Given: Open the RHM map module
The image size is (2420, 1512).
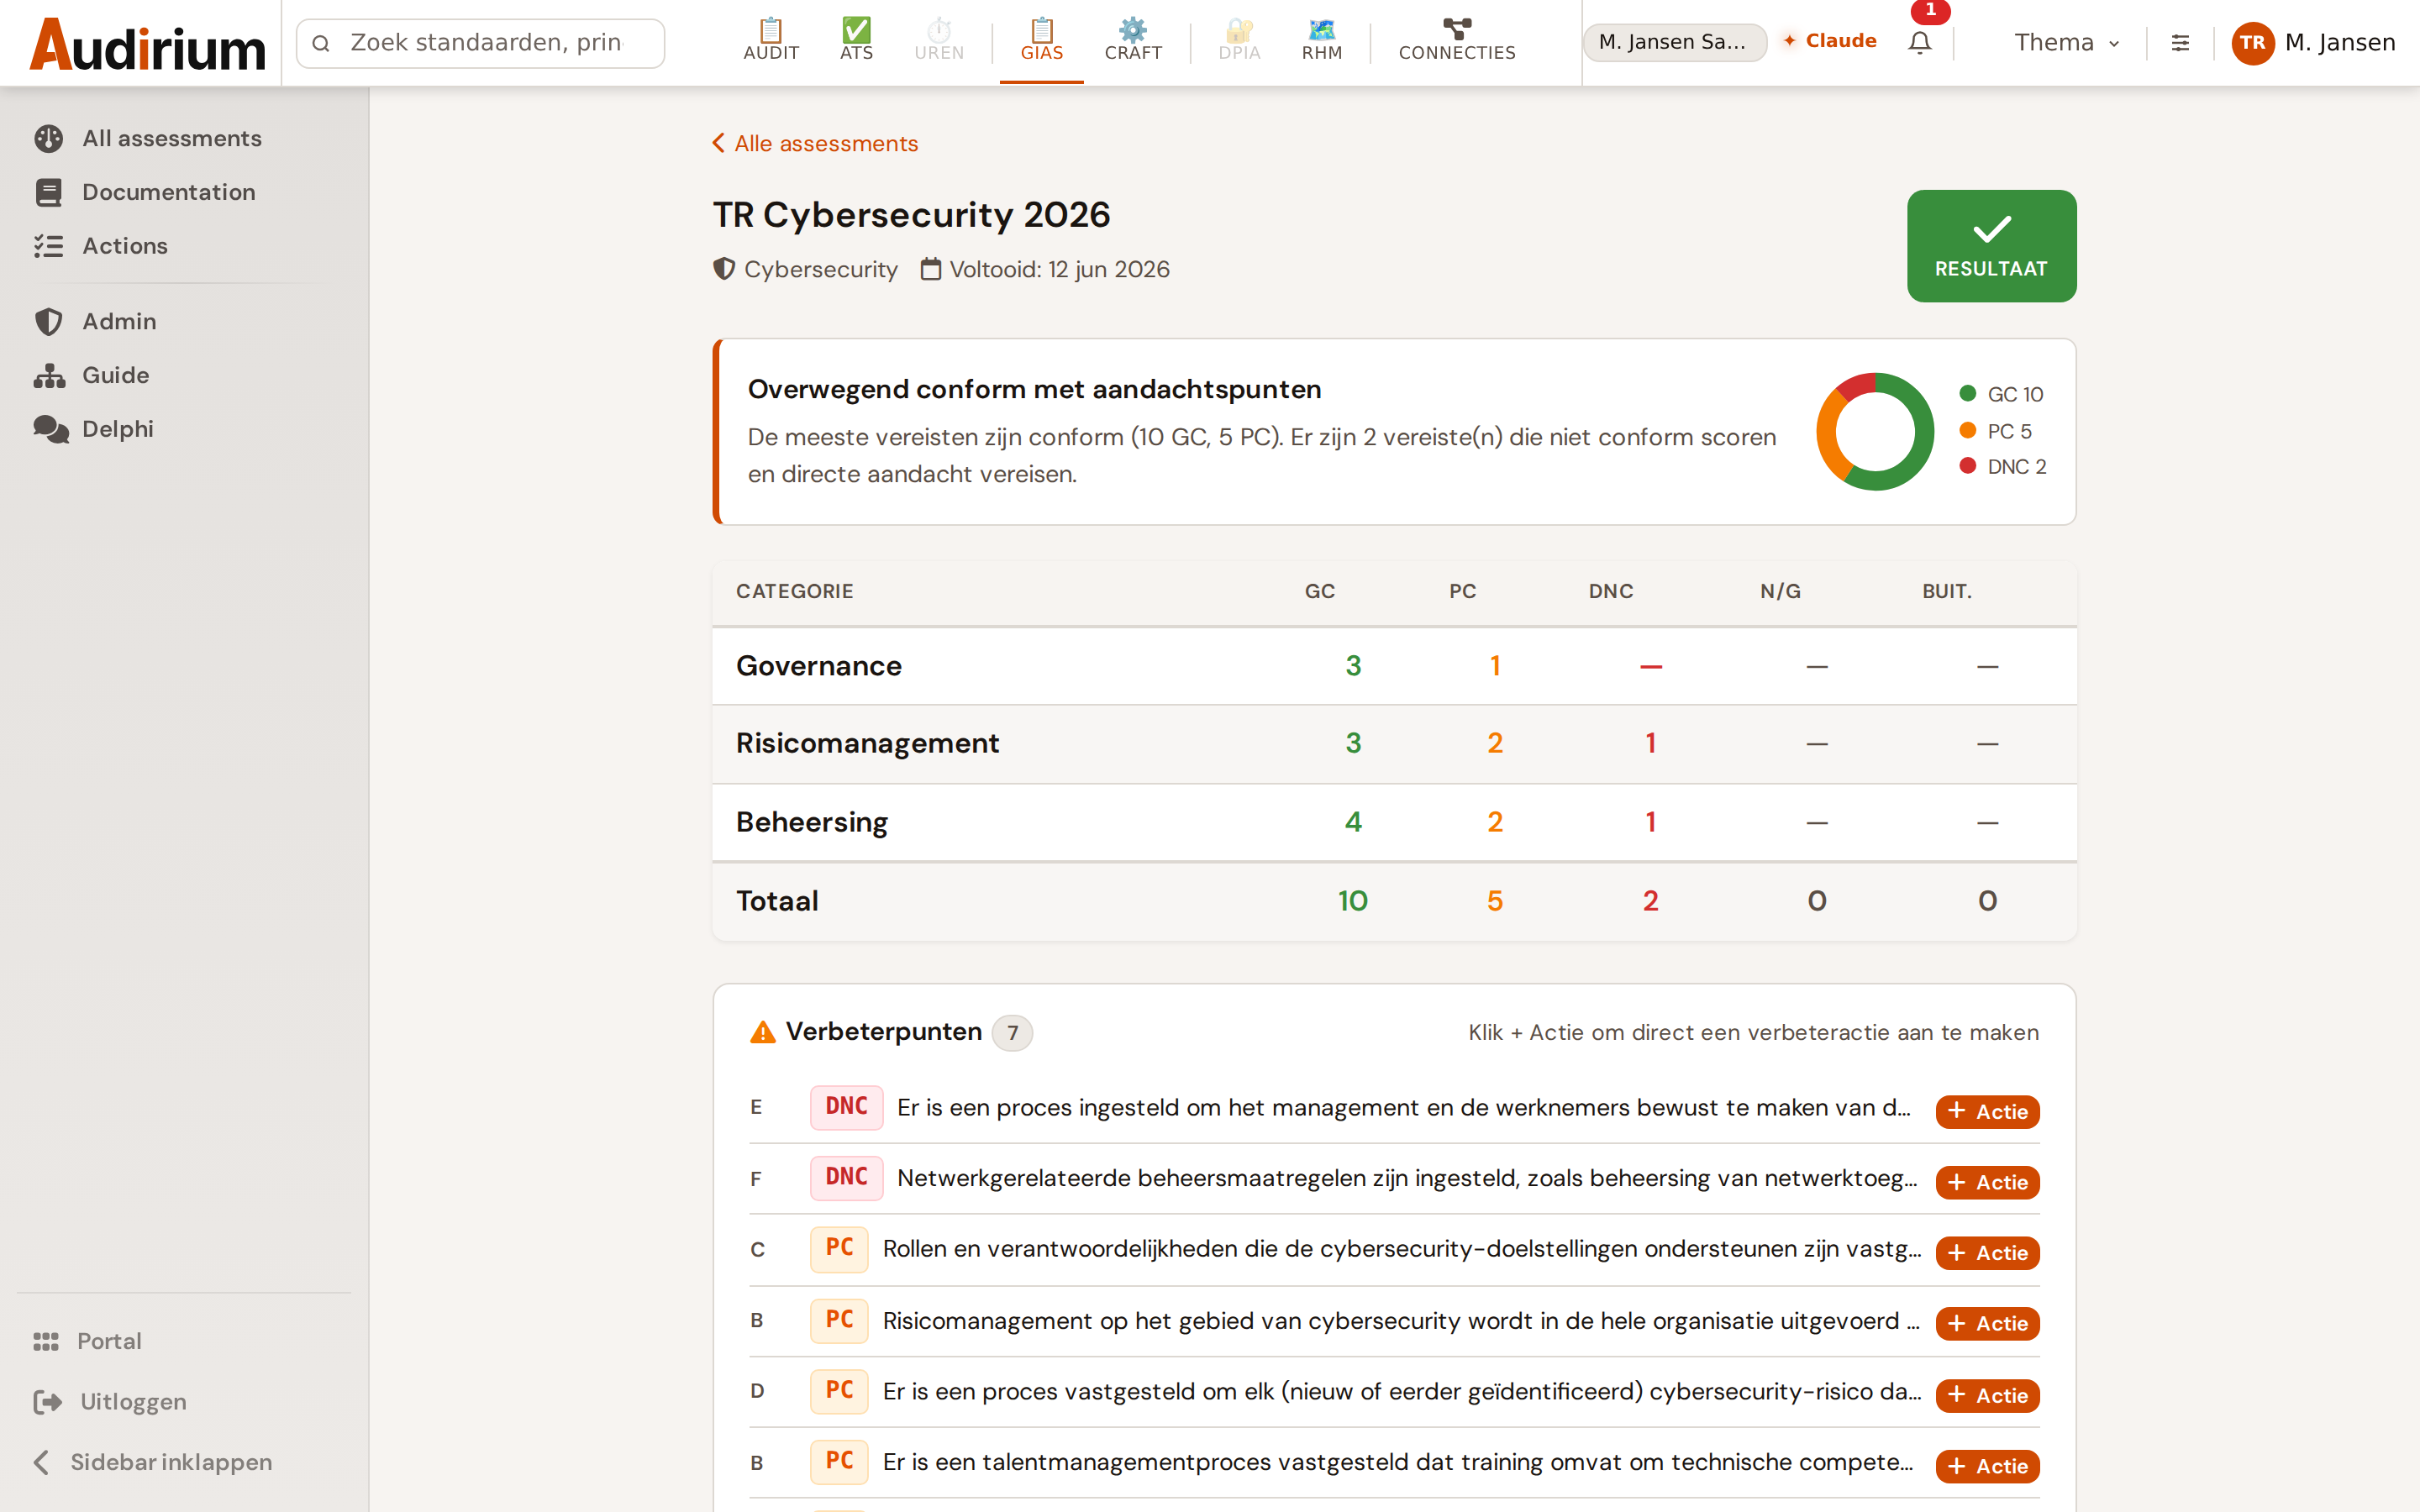Looking at the screenshot, I should (1322, 41).
